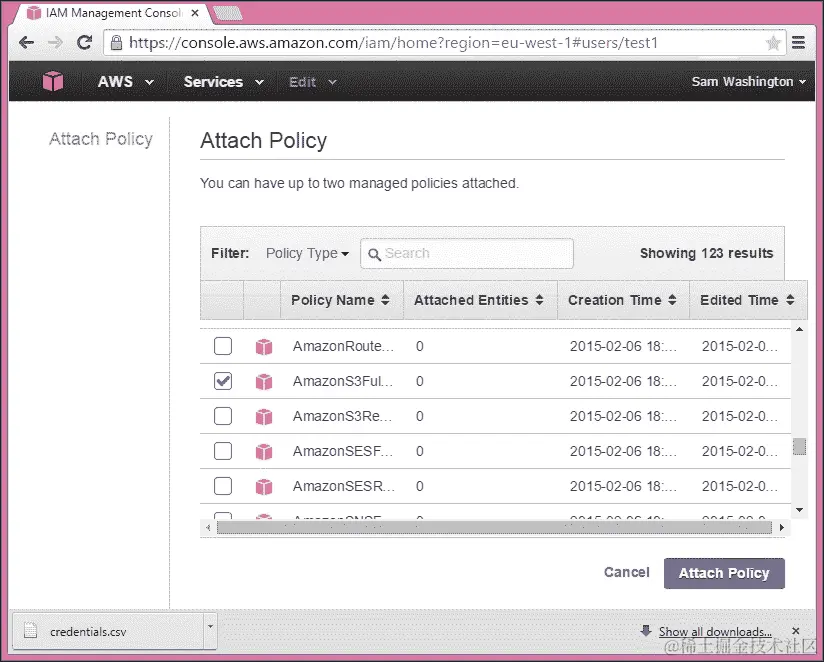
Task: Open Show all downloads link
Action: click(x=714, y=631)
